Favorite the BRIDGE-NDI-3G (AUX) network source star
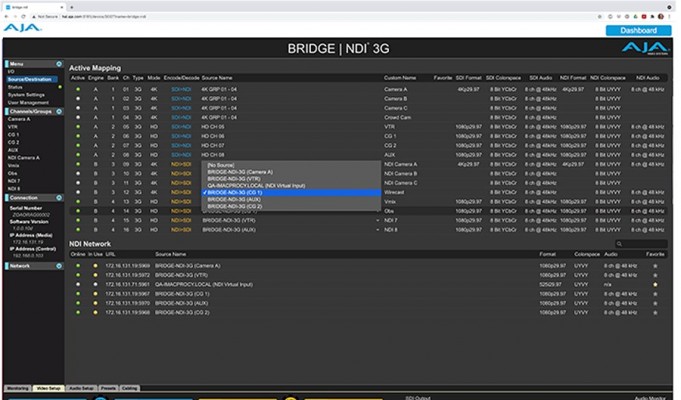Viewport: 681px width, 400px height. (x=655, y=304)
